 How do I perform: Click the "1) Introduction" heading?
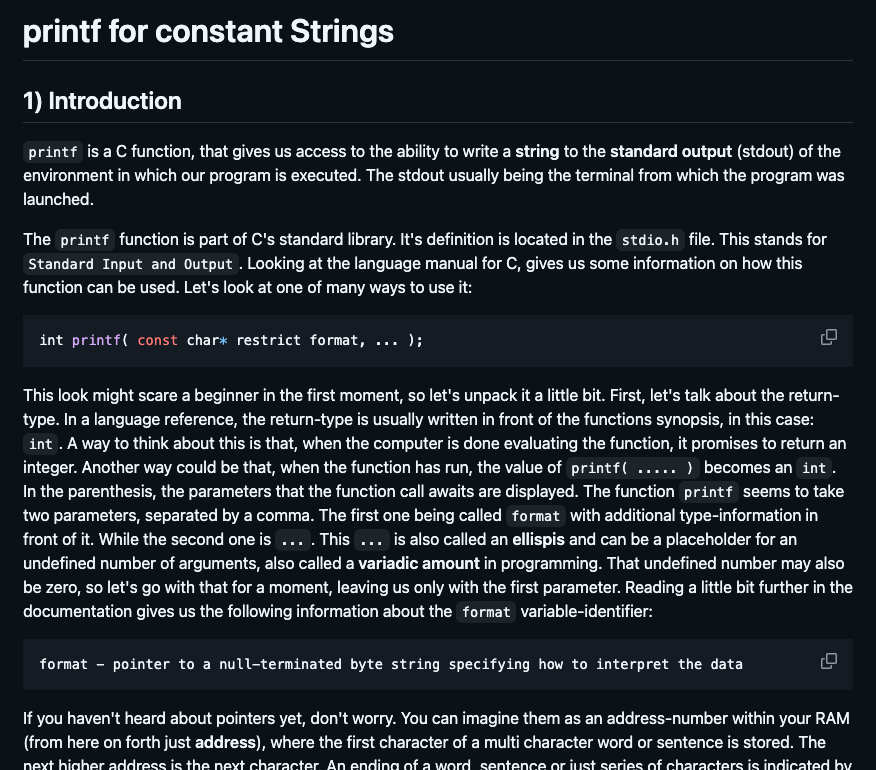(102, 101)
